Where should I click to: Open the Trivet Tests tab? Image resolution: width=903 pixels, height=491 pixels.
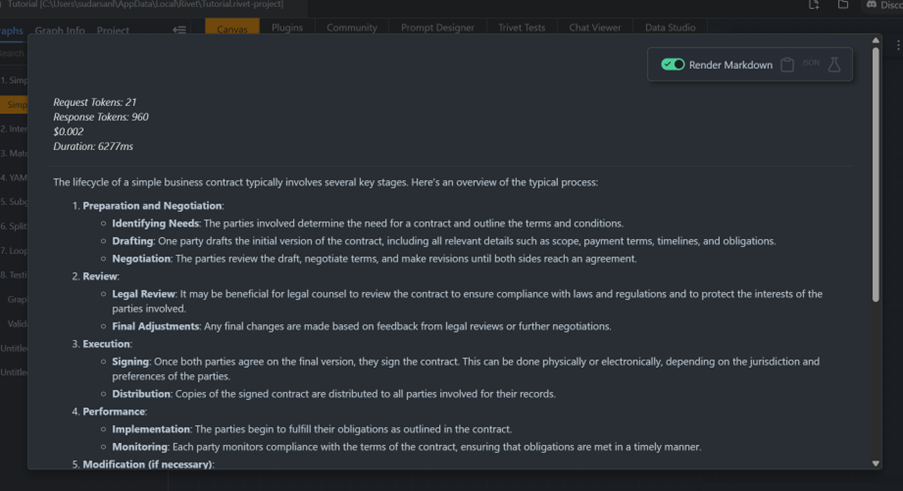(522, 27)
